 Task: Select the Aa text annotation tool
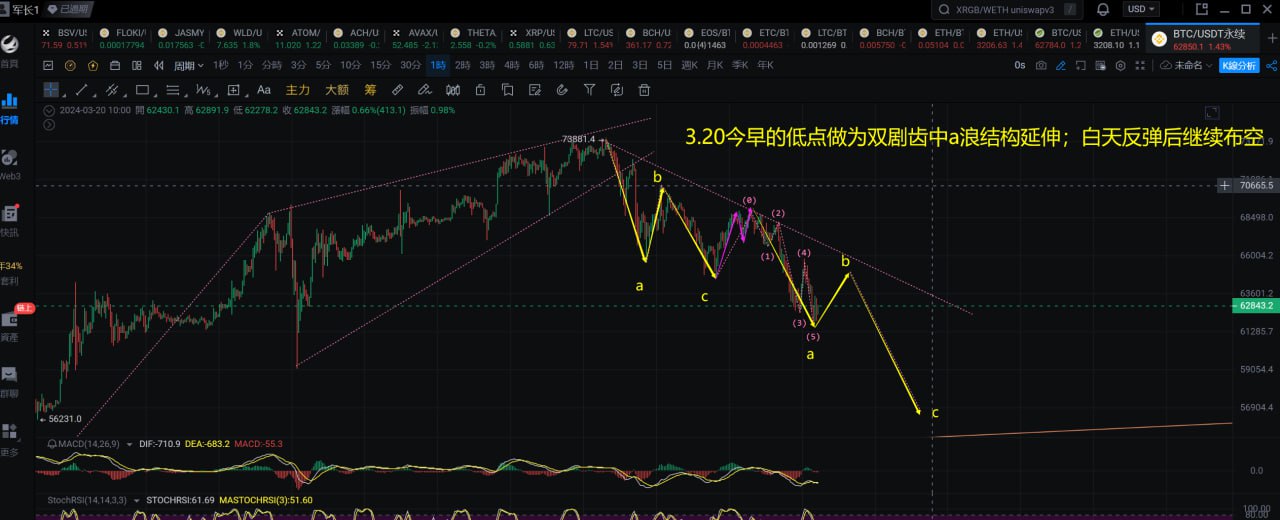tap(264, 89)
